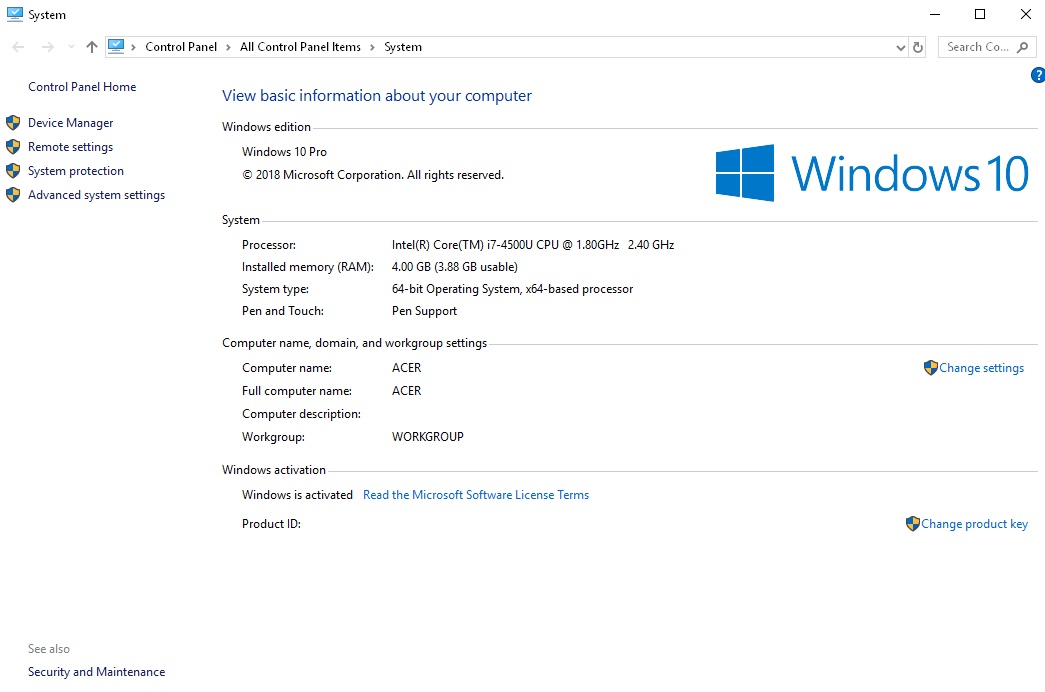This screenshot has height=692, width=1045.
Task: Click the WORKGROUP value
Action: (427, 437)
